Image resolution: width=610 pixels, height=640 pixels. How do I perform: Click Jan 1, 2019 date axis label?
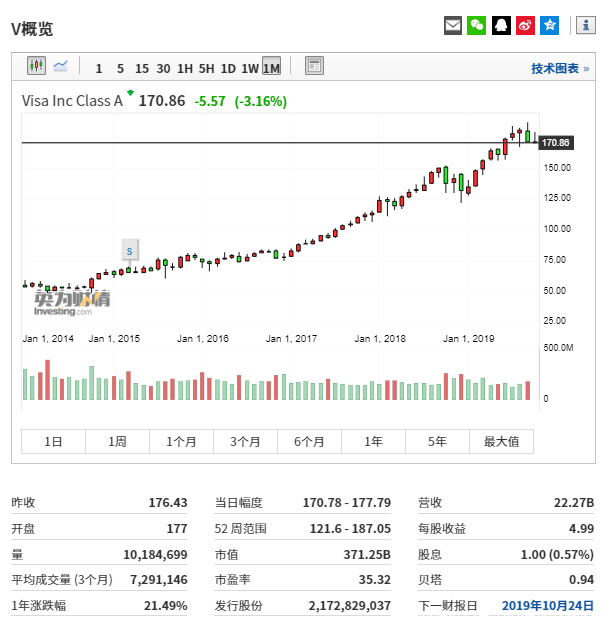468,338
